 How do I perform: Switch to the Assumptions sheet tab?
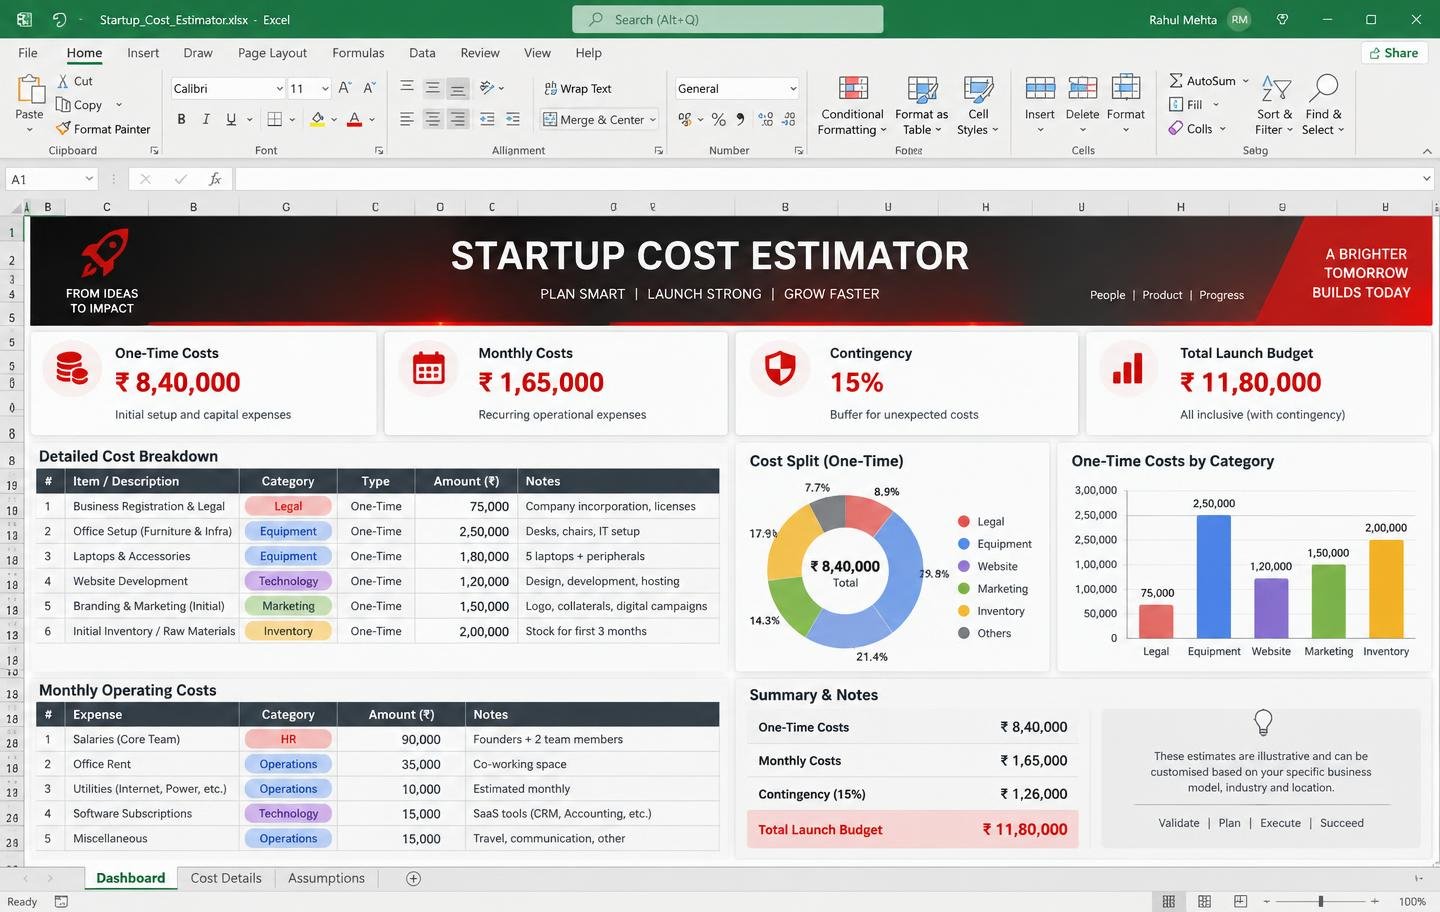pyautogui.click(x=326, y=878)
